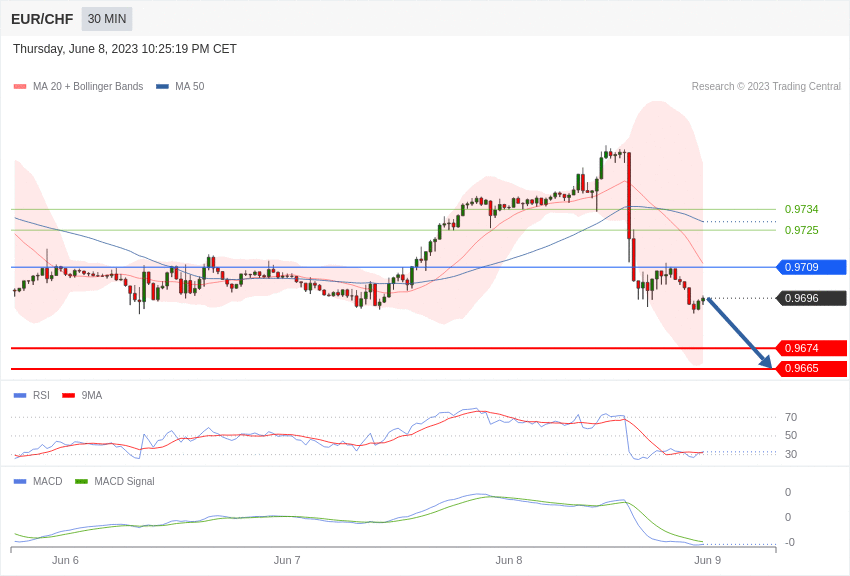
Task: Click the RSI 30 axis level label
Action: click(791, 454)
